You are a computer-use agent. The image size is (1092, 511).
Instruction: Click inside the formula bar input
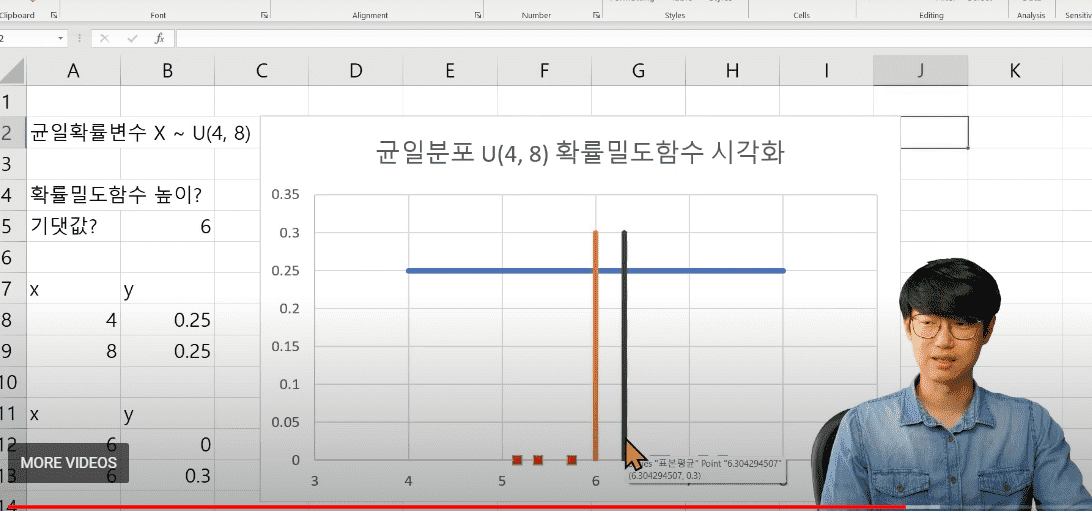pos(632,38)
